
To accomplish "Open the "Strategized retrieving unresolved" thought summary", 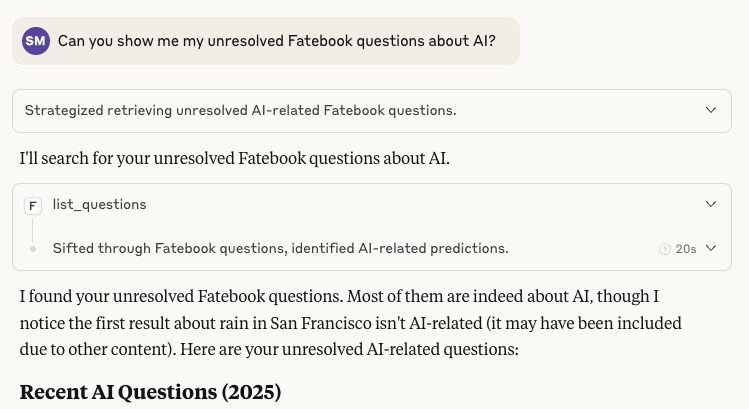I will pyautogui.click(x=240, y=110).
